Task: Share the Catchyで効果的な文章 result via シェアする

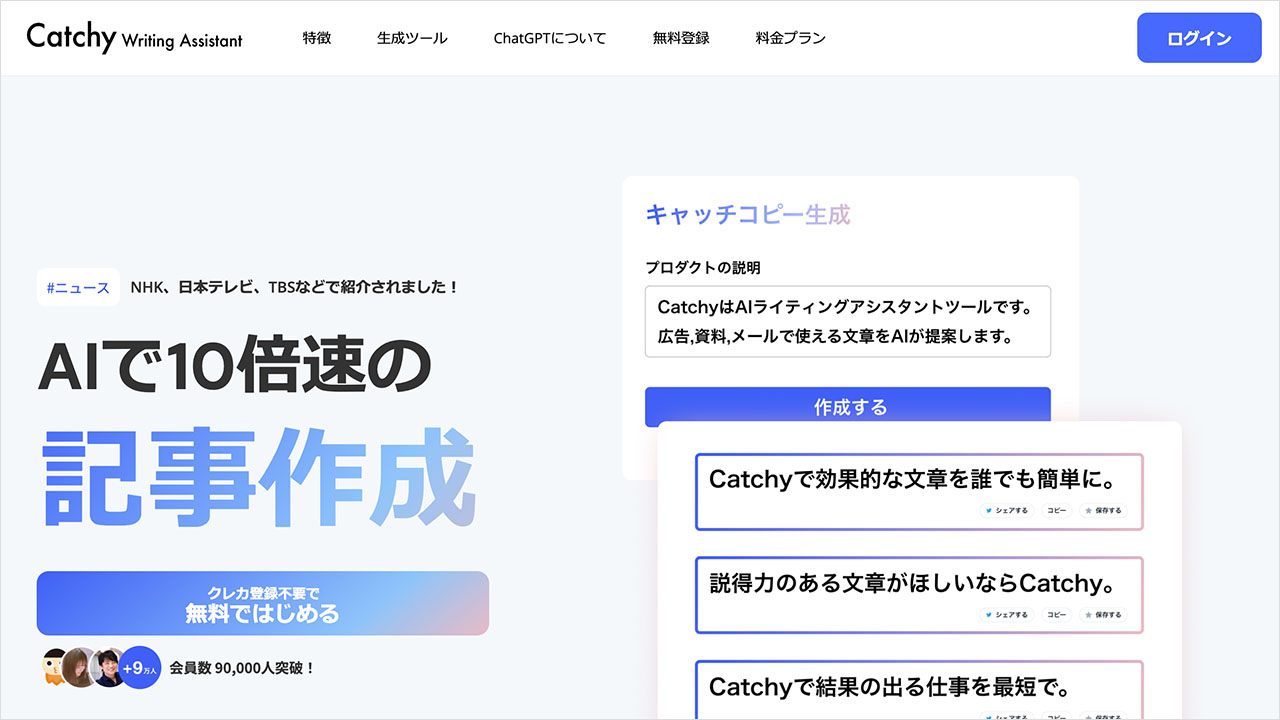Action: [x=1007, y=510]
